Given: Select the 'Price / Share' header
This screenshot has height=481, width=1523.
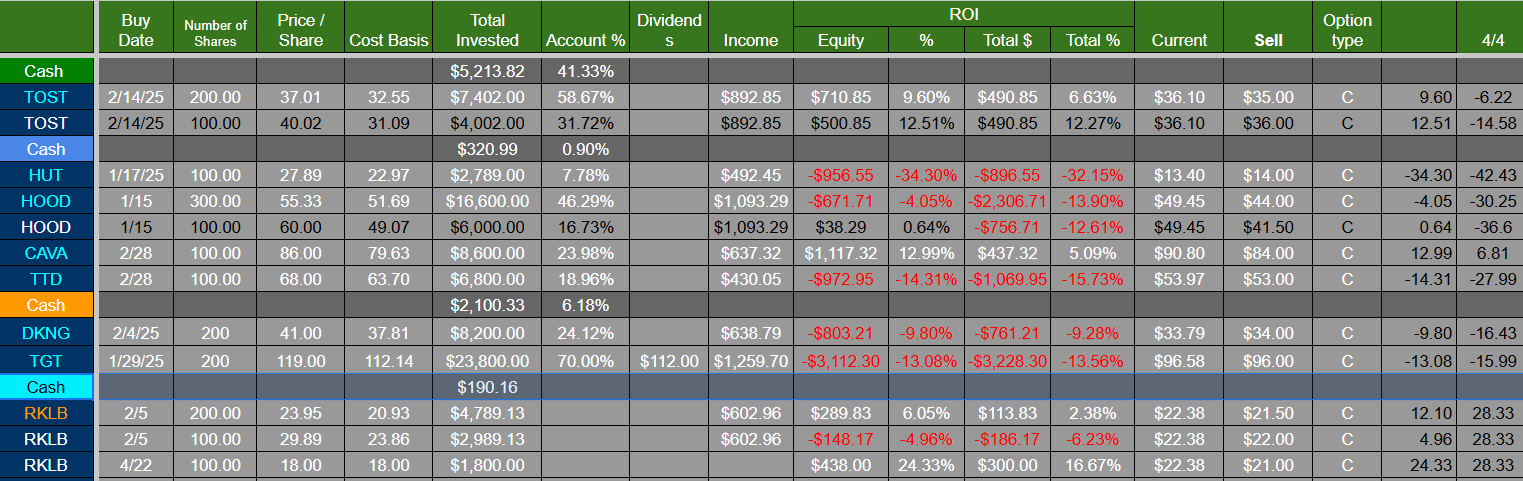Looking at the screenshot, I should pos(301,30).
